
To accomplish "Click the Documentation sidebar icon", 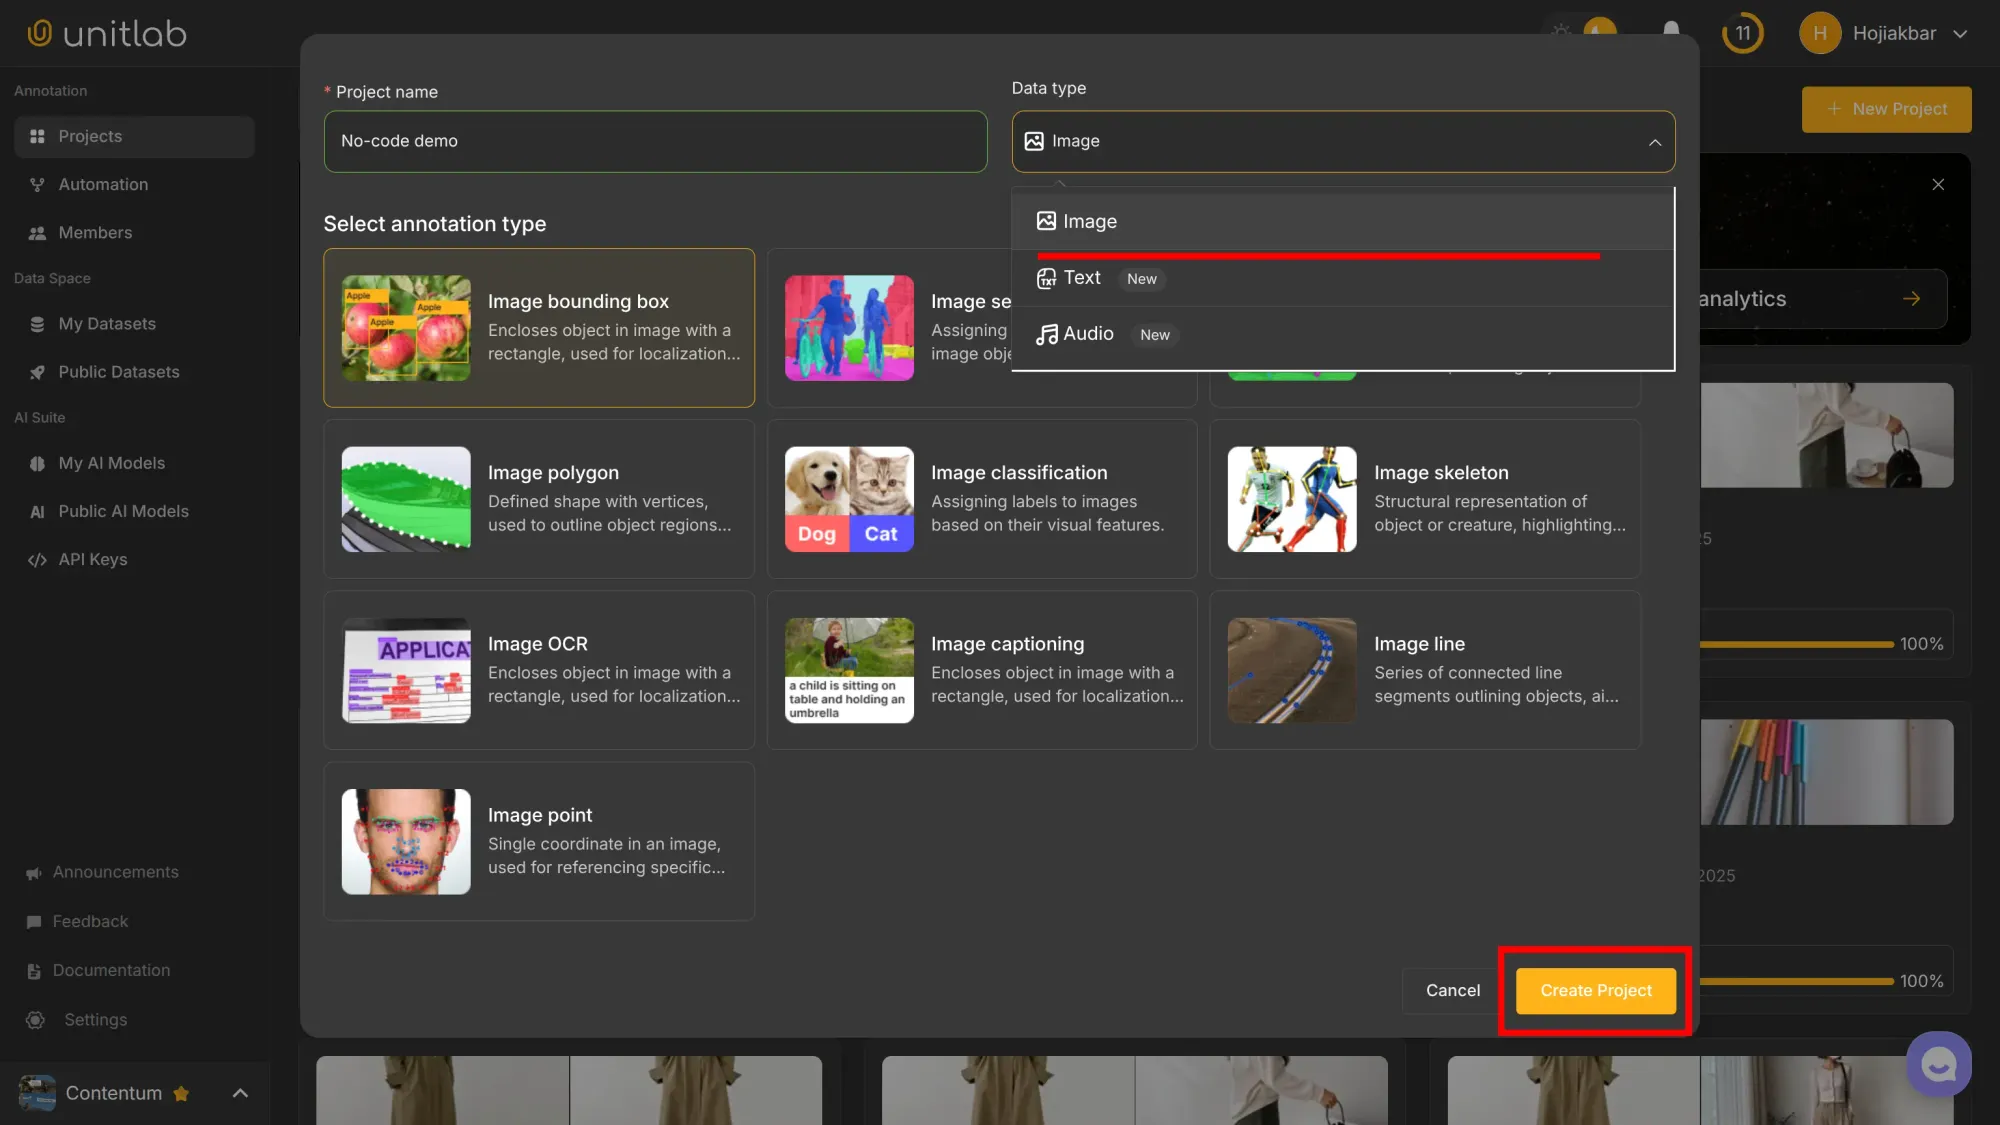I will (x=35, y=970).
